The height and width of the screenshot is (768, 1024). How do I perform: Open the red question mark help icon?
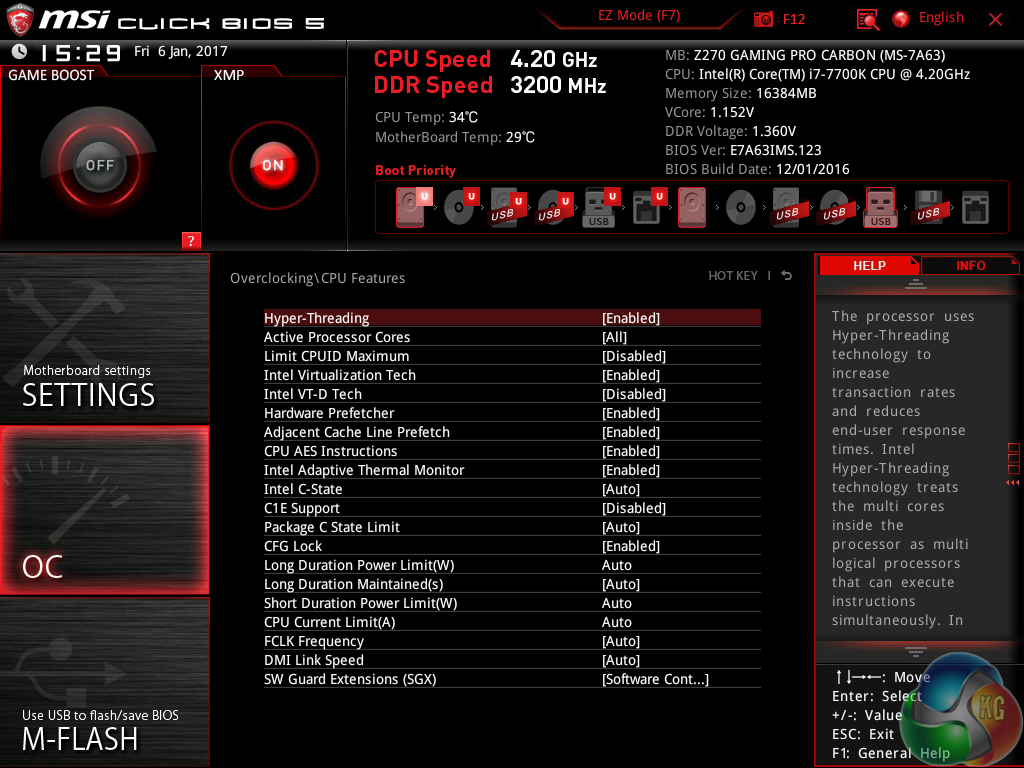point(191,240)
